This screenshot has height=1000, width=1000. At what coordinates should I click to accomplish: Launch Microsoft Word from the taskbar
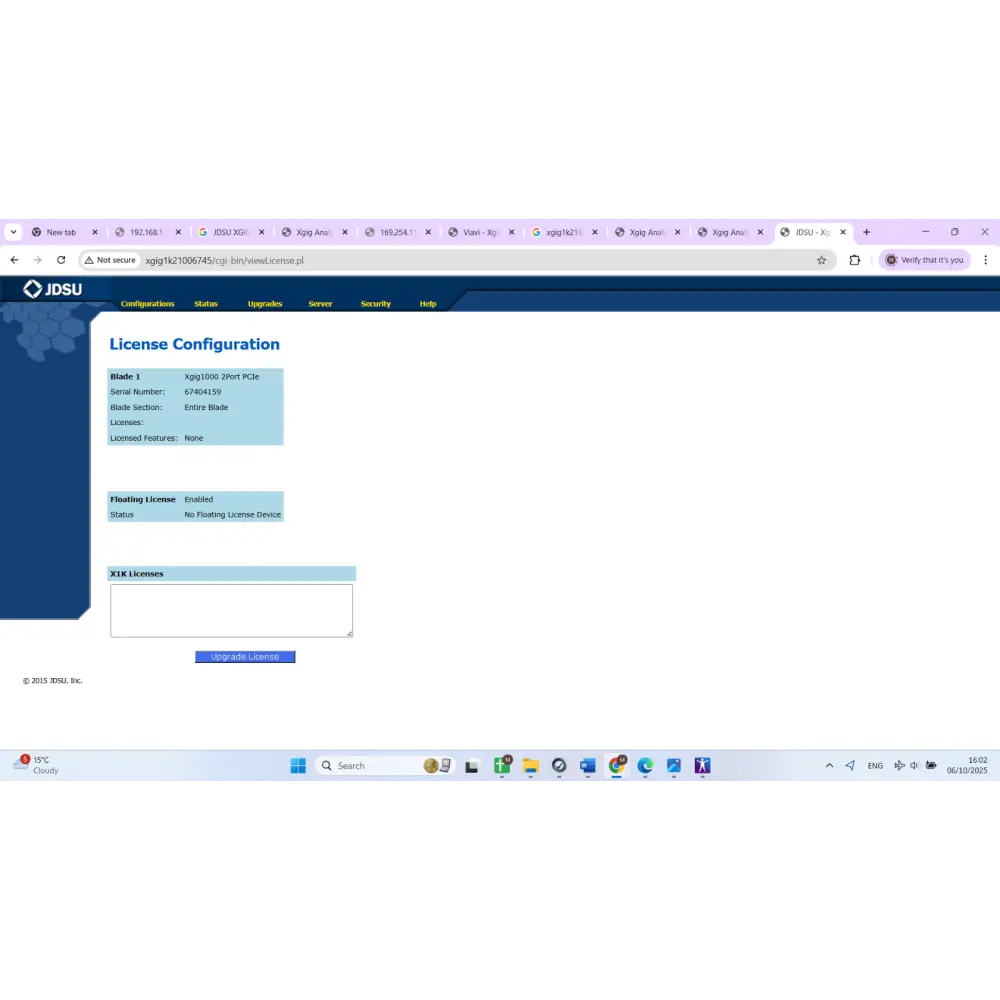click(x=588, y=766)
